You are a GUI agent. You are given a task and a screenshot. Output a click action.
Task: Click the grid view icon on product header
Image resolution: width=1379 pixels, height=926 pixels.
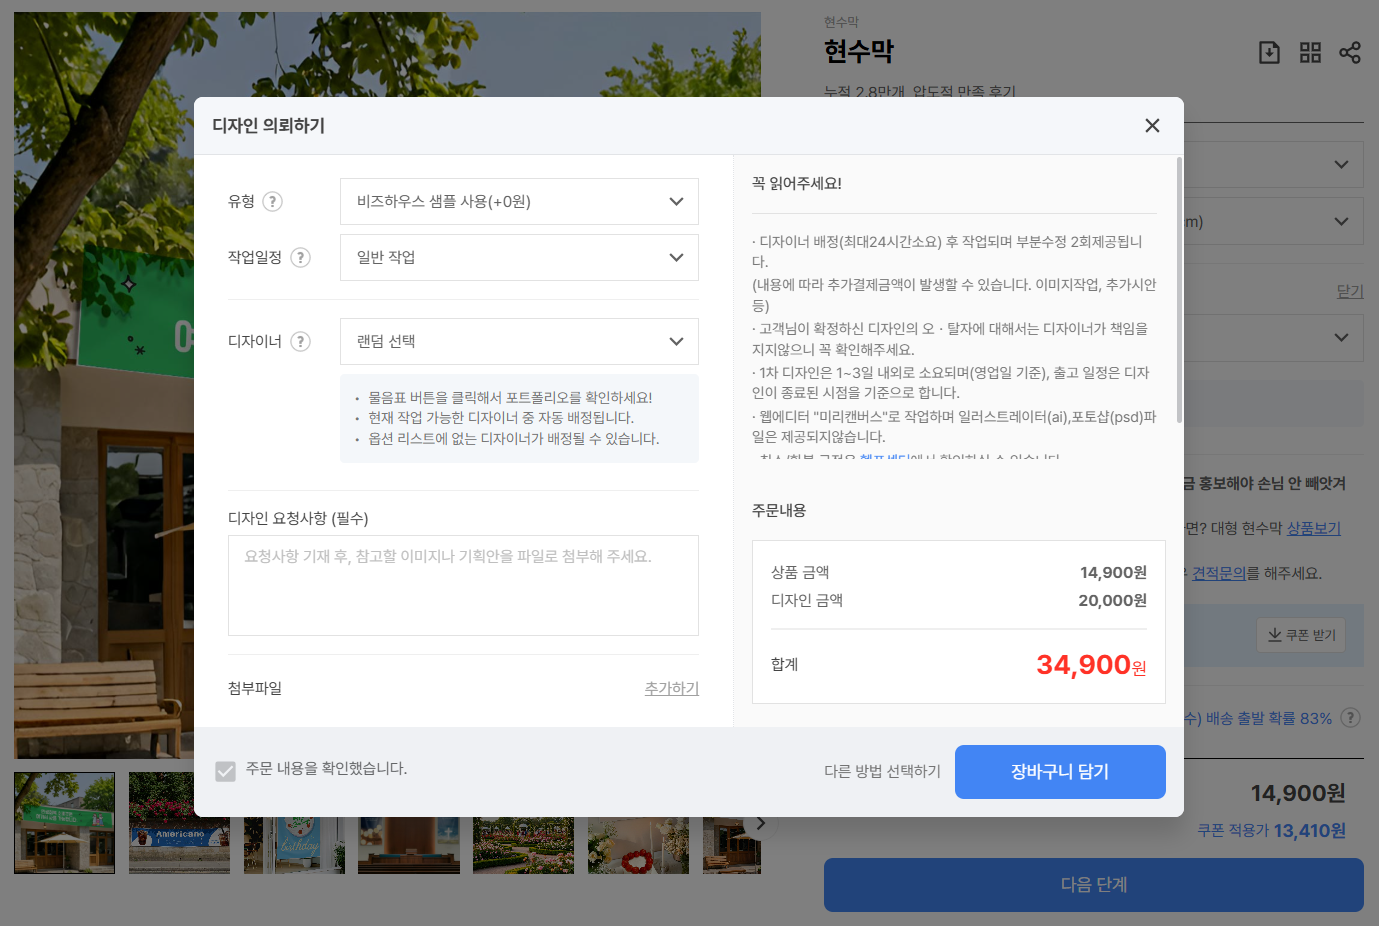tap(1310, 52)
